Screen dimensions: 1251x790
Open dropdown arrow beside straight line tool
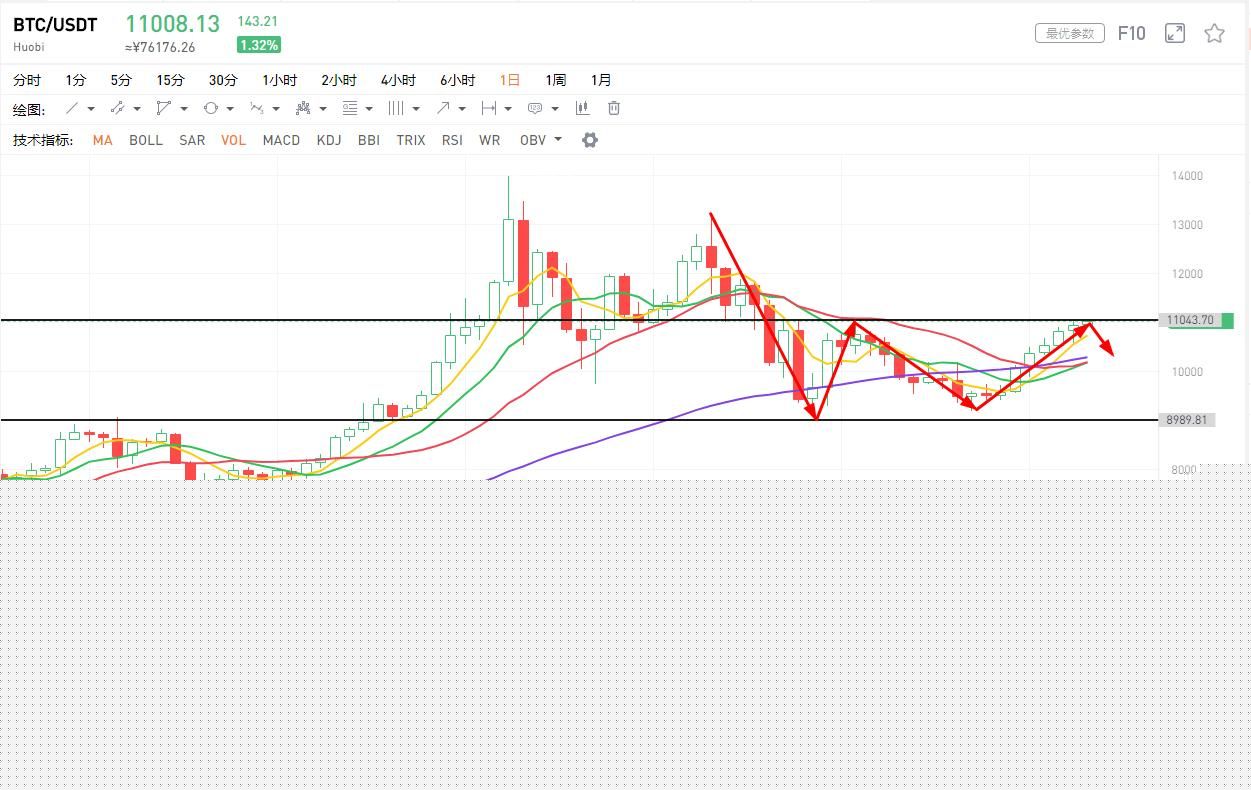[91, 109]
